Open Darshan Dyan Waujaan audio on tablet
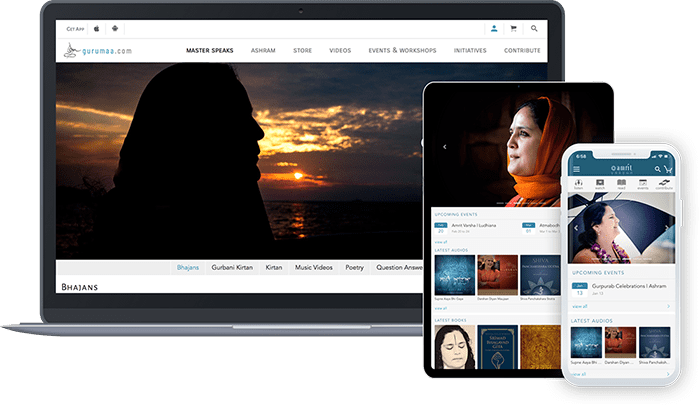The height and width of the screenshot is (405, 700). click(497, 275)
